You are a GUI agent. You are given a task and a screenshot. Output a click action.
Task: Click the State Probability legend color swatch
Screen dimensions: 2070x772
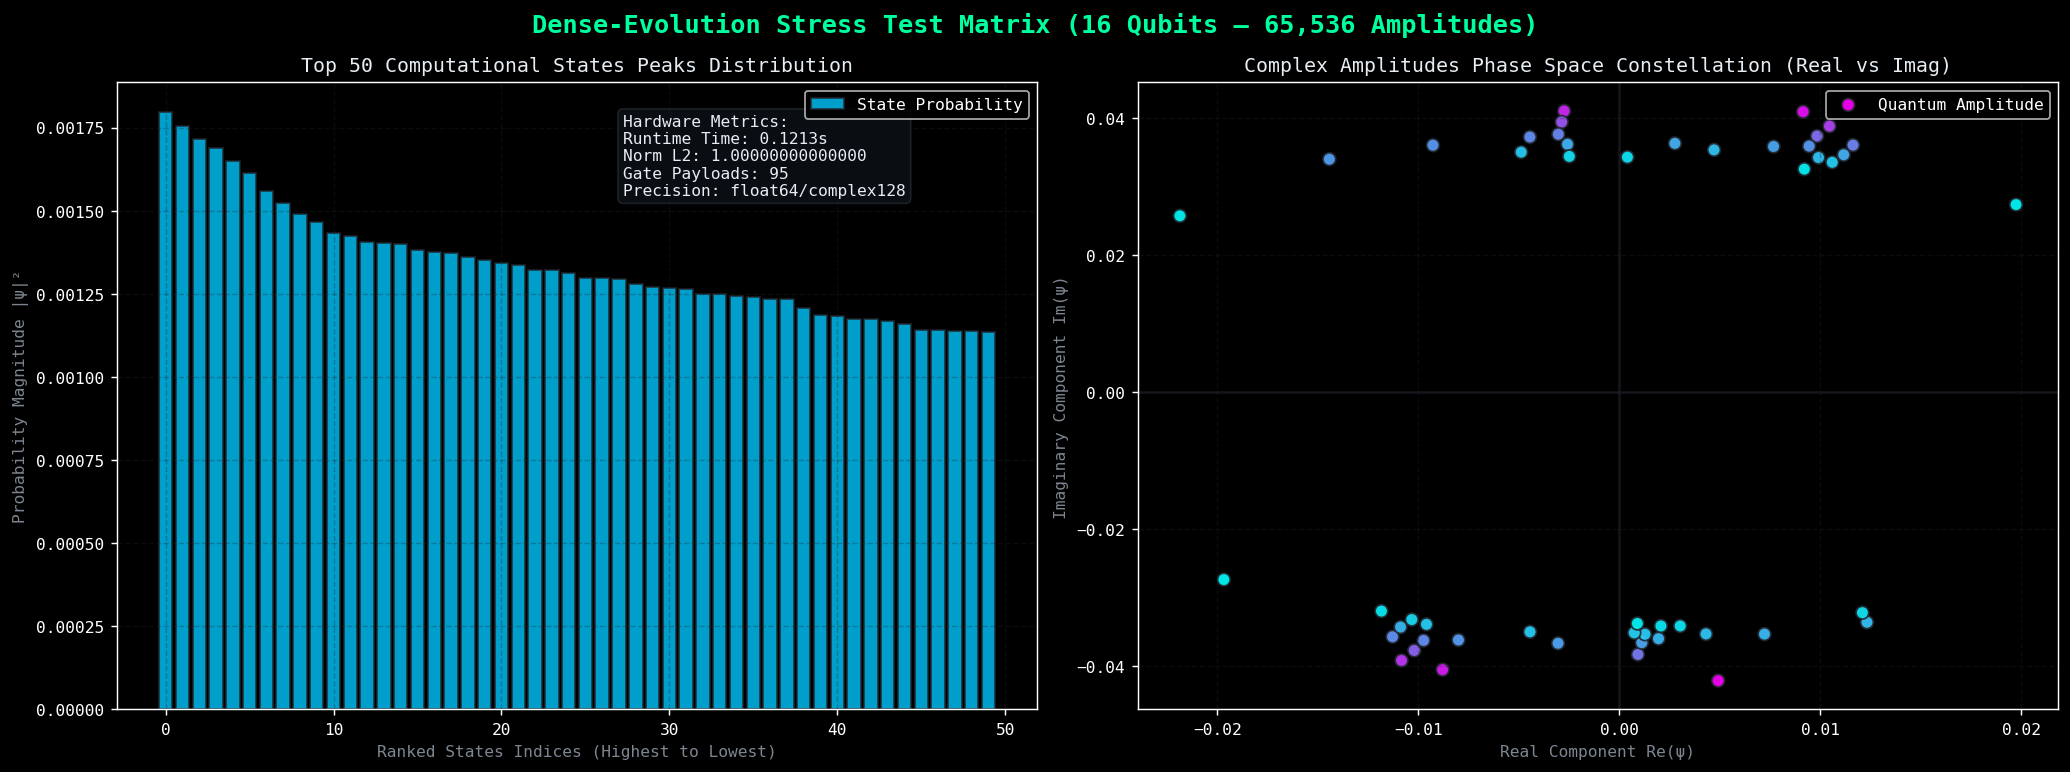pyautogui.click(x=829, y=105)
